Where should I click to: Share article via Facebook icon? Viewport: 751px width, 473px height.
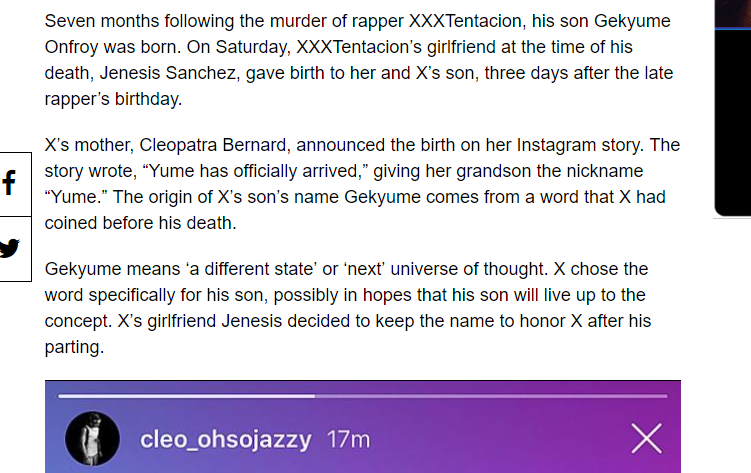click(x=10, y=183)
